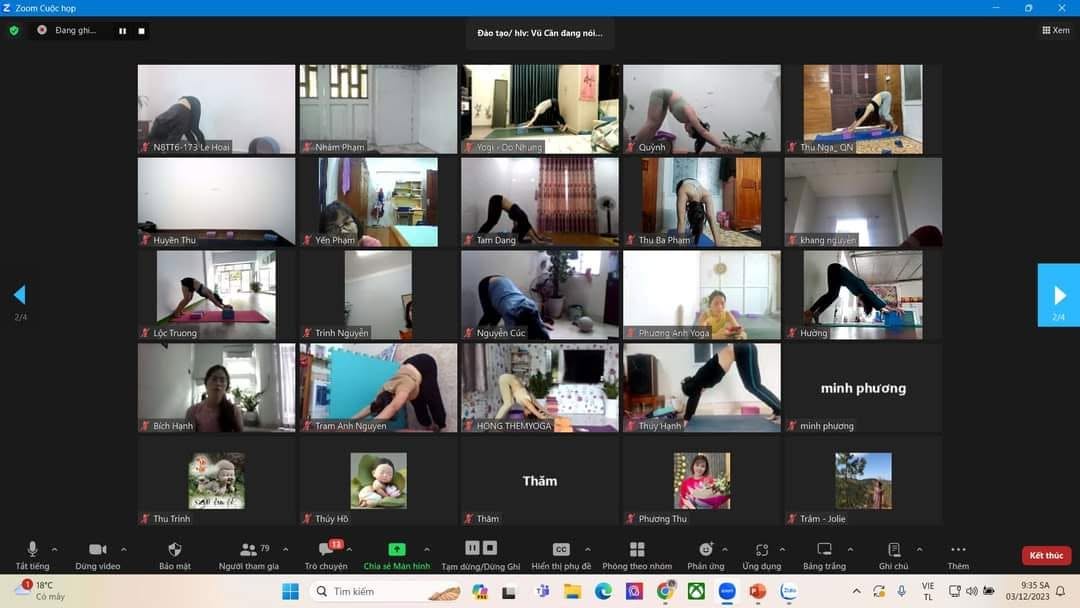Open Zalo from taskbar
This screenshot has width=1080, height=608.
point(789,591)
